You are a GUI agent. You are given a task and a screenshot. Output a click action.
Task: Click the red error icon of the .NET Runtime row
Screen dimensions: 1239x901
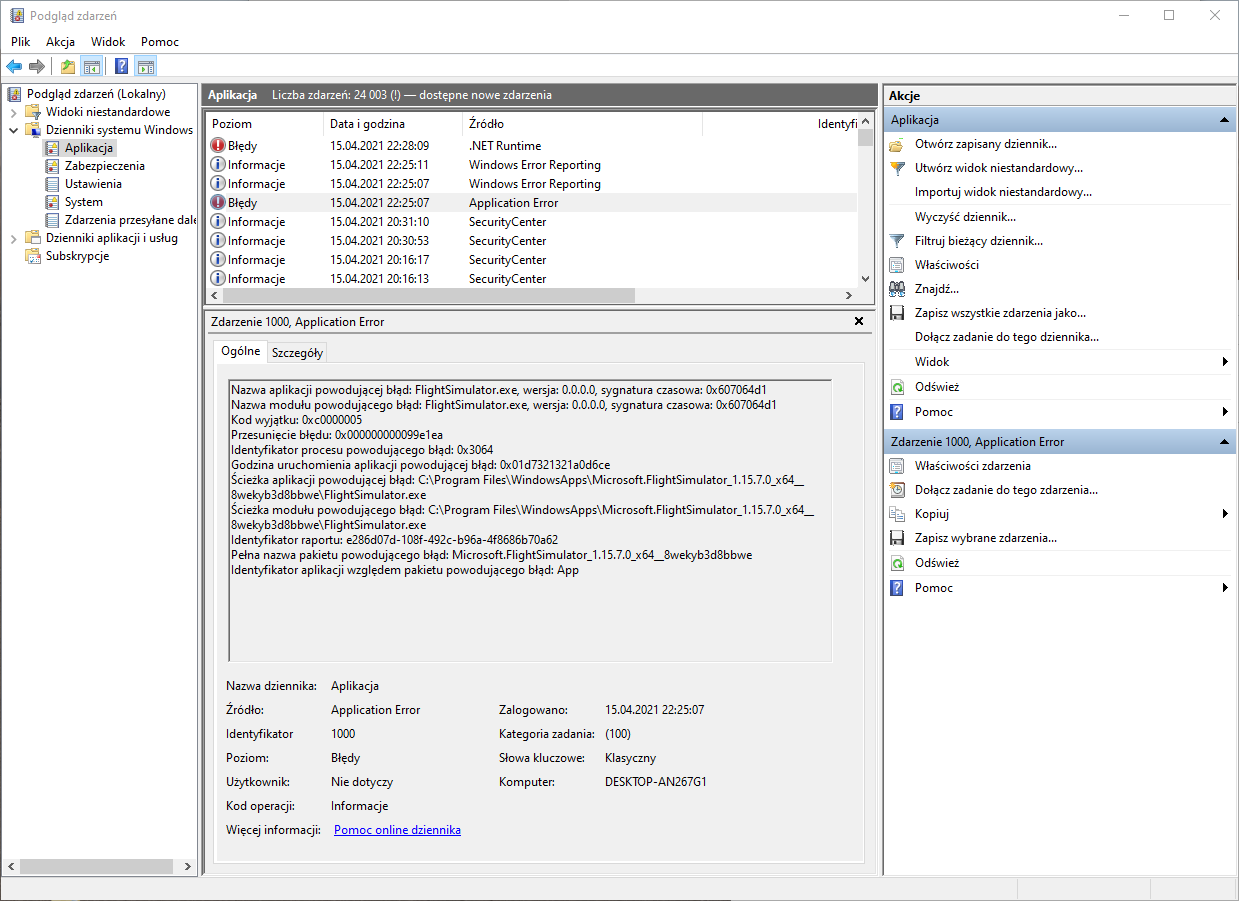tap(218, 146)
